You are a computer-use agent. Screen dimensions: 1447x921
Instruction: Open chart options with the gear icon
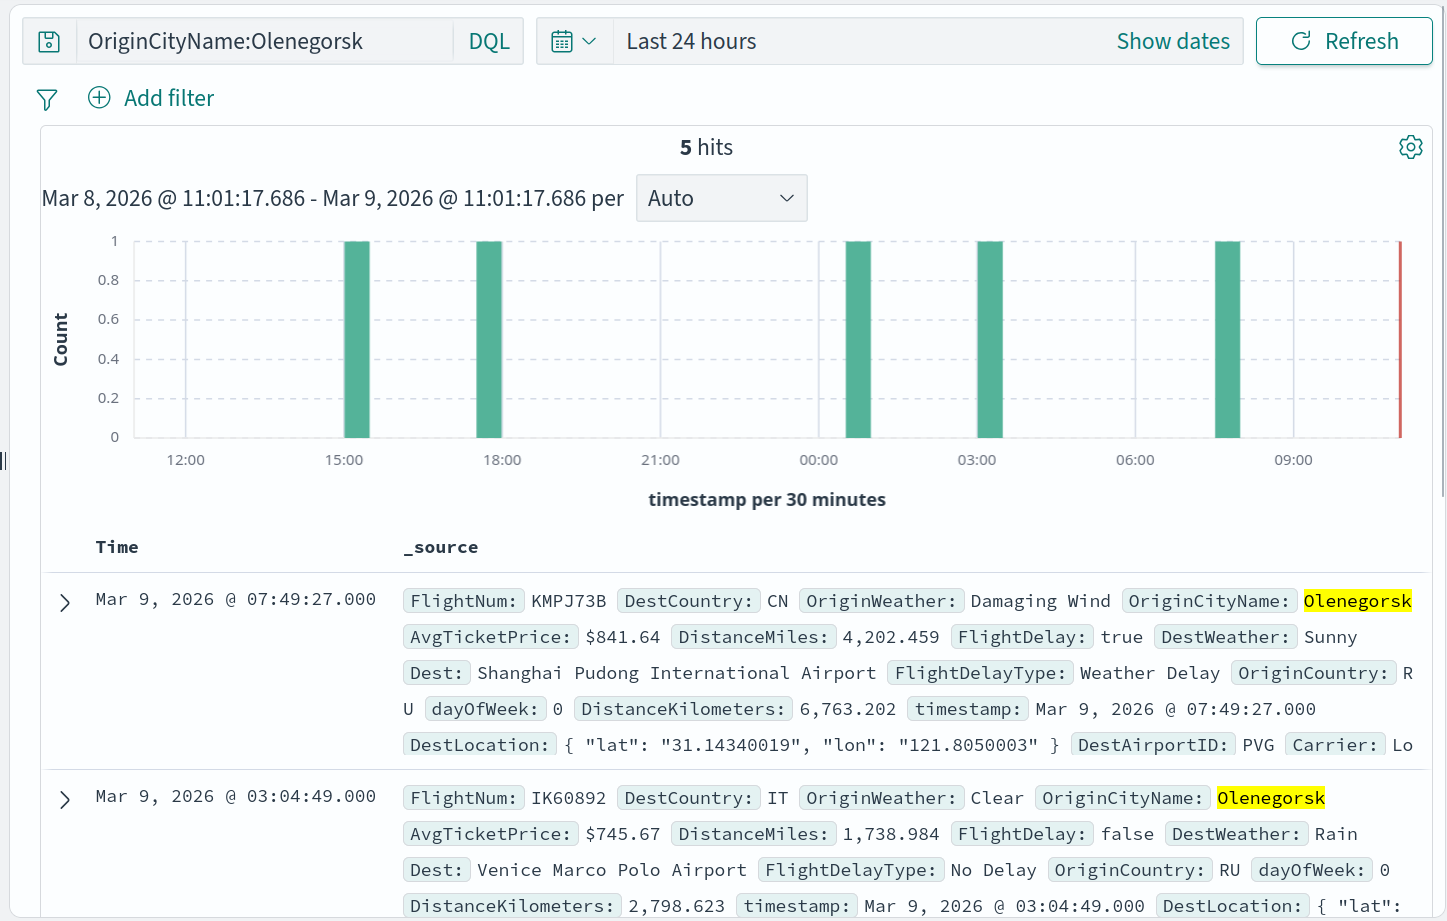coord(1410,146)
